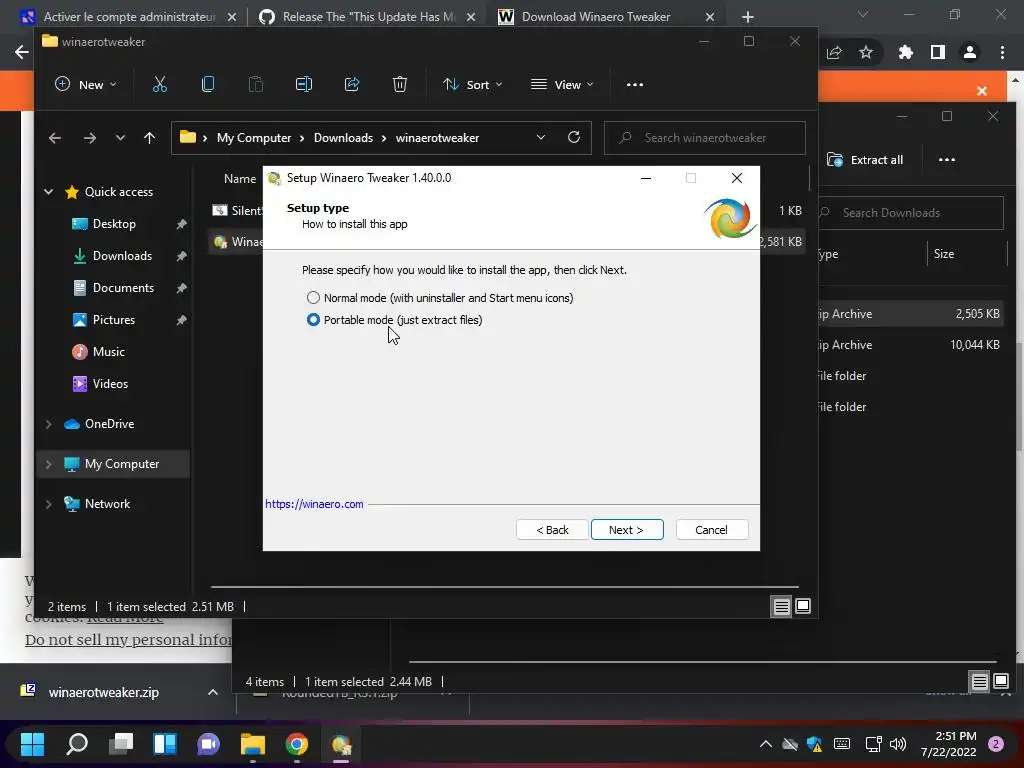Select Portable mode radio button
The height and width of the screenshot is (768, 1024).
click(x=313, y=319)
